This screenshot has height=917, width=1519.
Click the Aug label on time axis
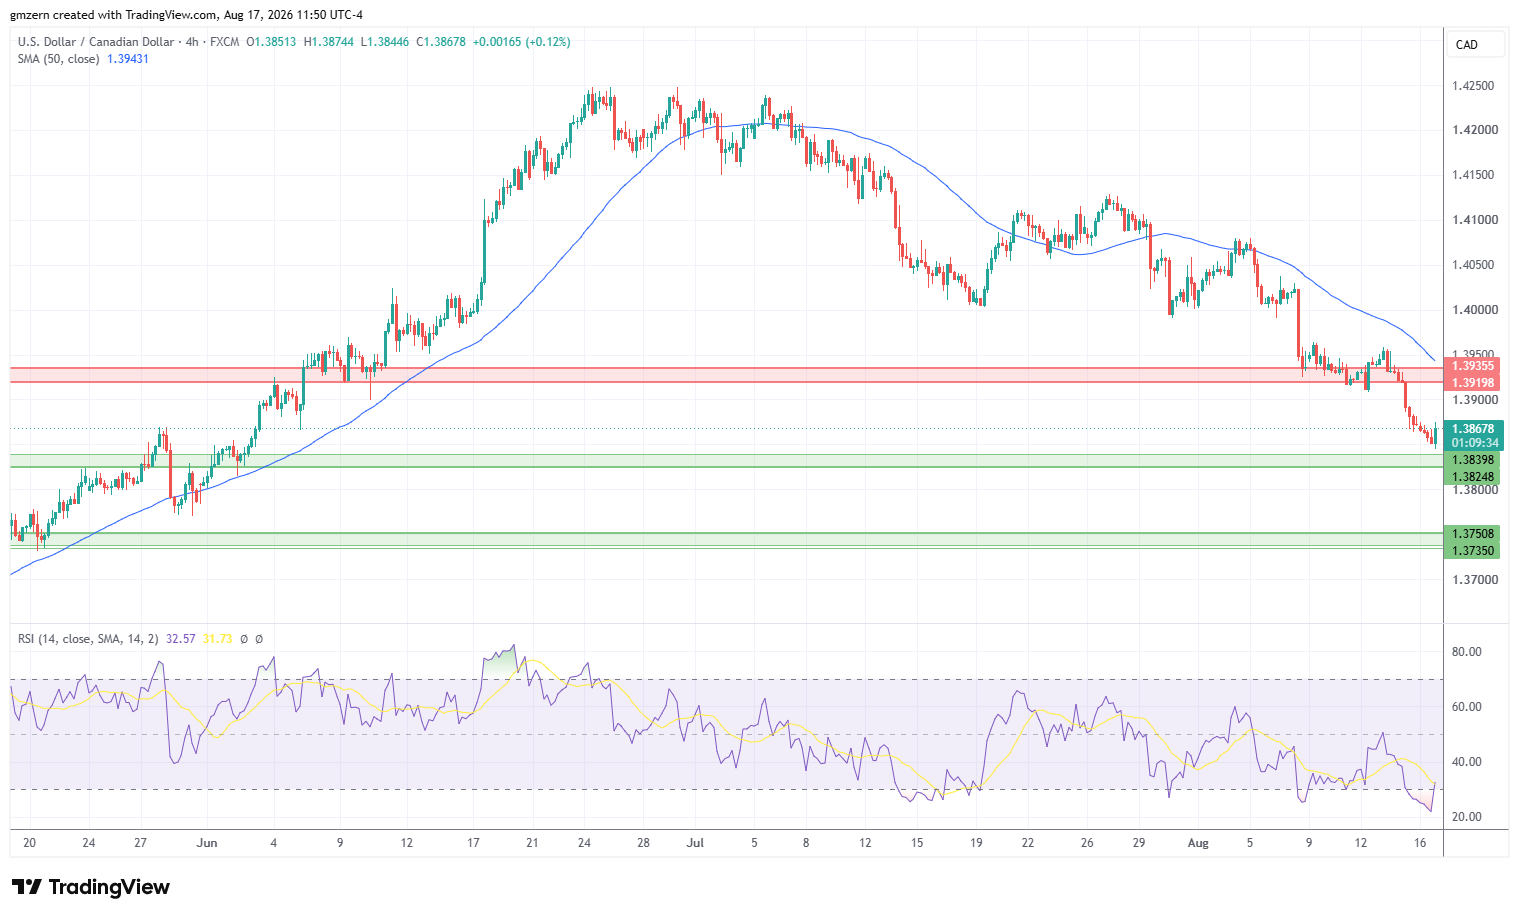(x=1198, y=843)
